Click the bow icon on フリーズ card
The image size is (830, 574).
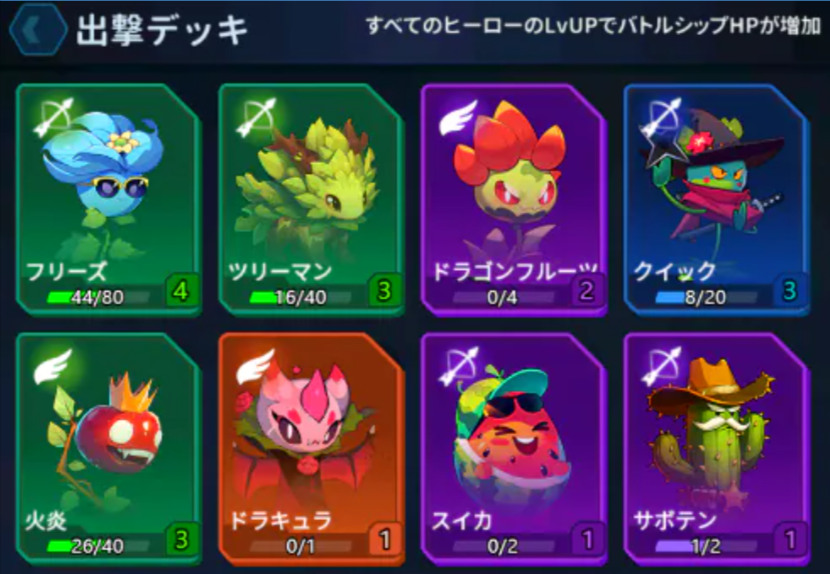[x=53, y=117]
